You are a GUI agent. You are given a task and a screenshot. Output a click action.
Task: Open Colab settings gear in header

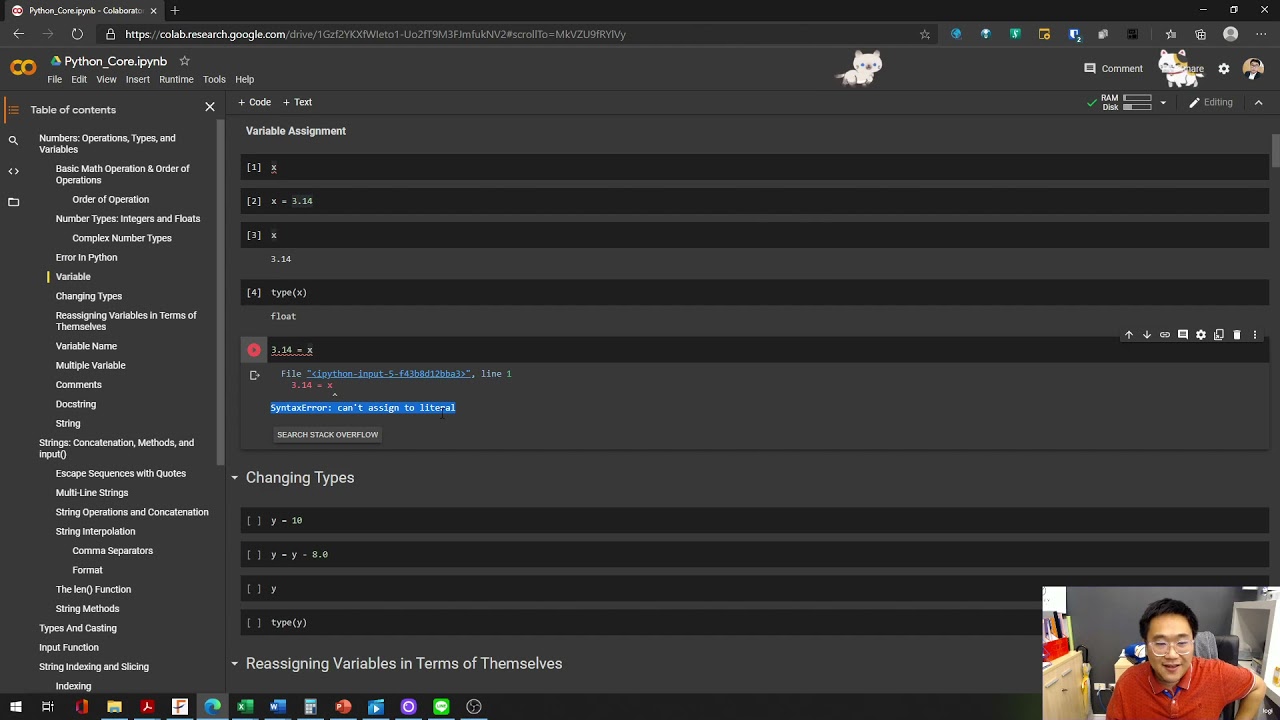[x=1224, y=69]
